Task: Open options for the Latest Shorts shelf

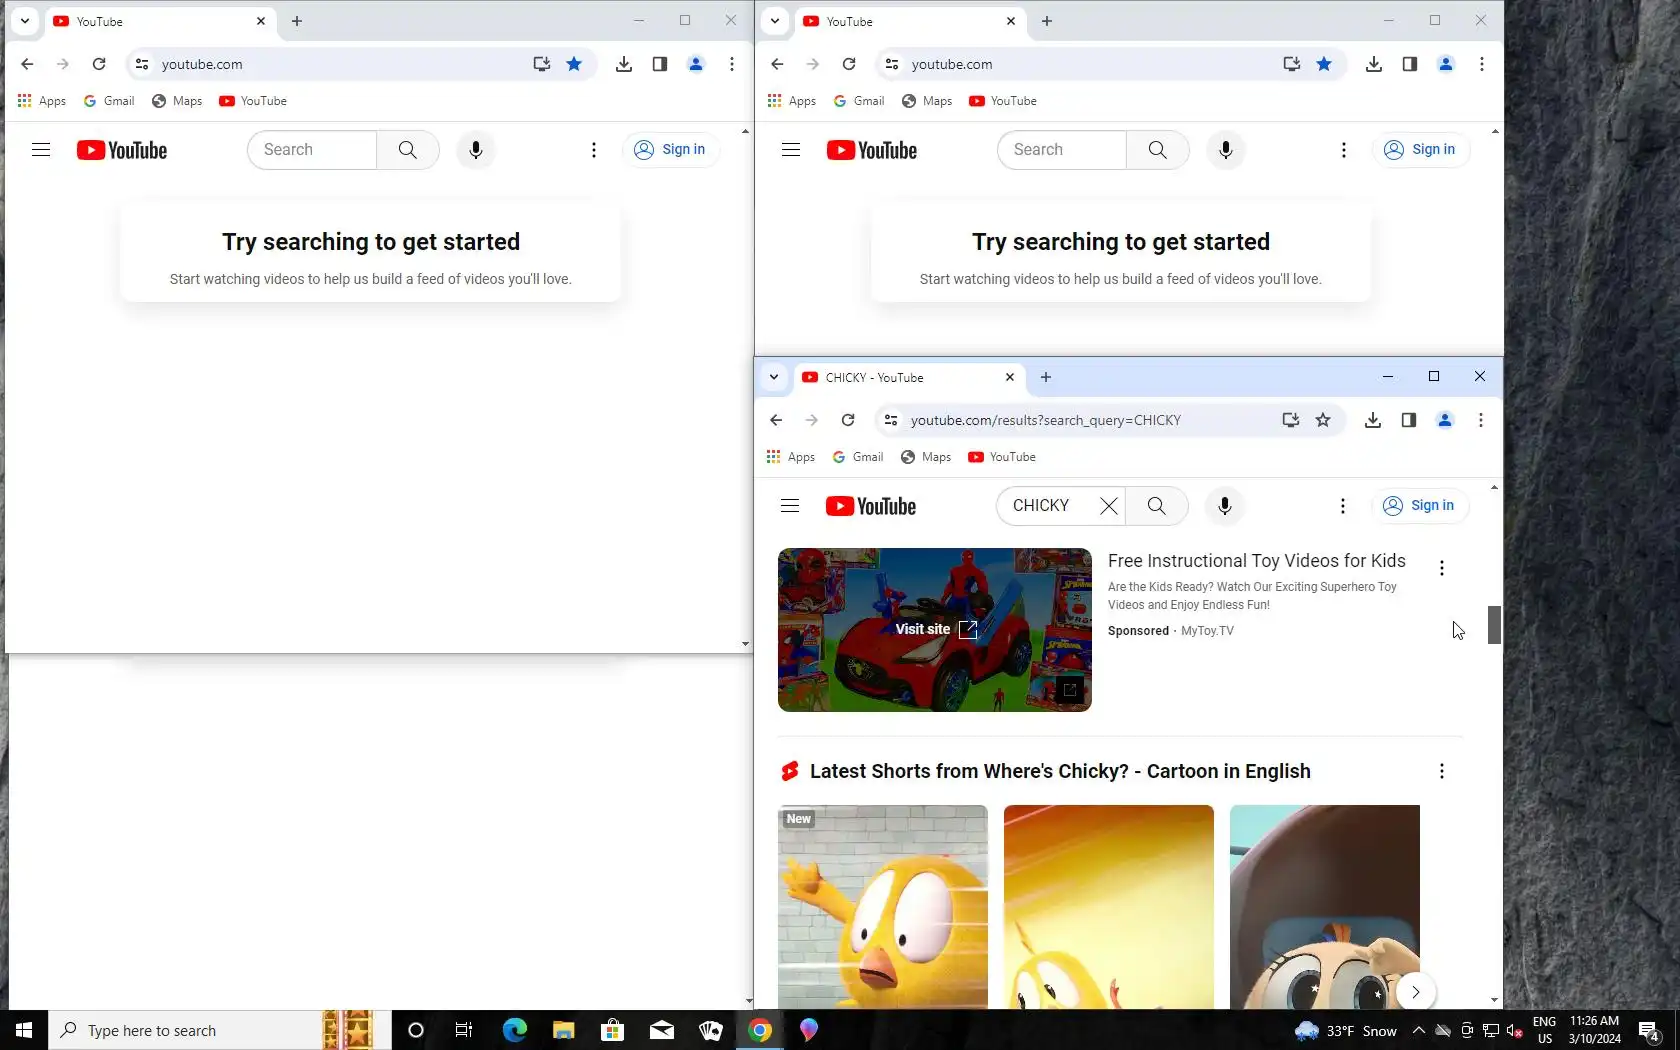Action: click(1442, 771)
